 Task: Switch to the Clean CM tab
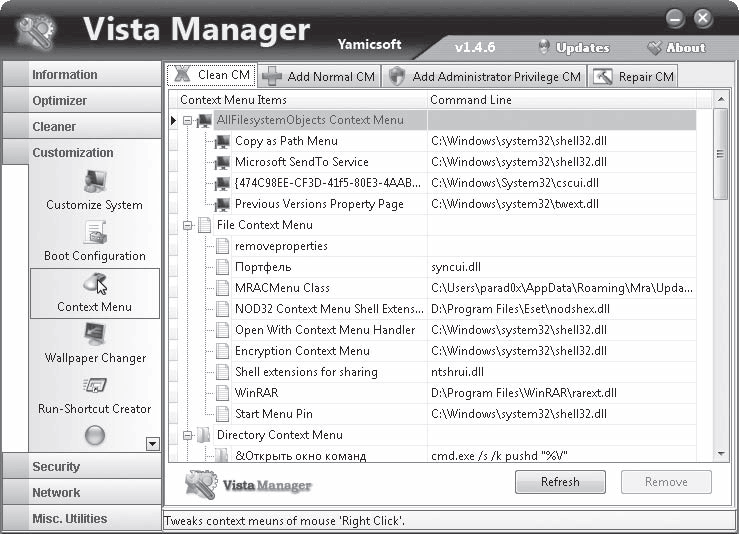(x=212, y=75)
